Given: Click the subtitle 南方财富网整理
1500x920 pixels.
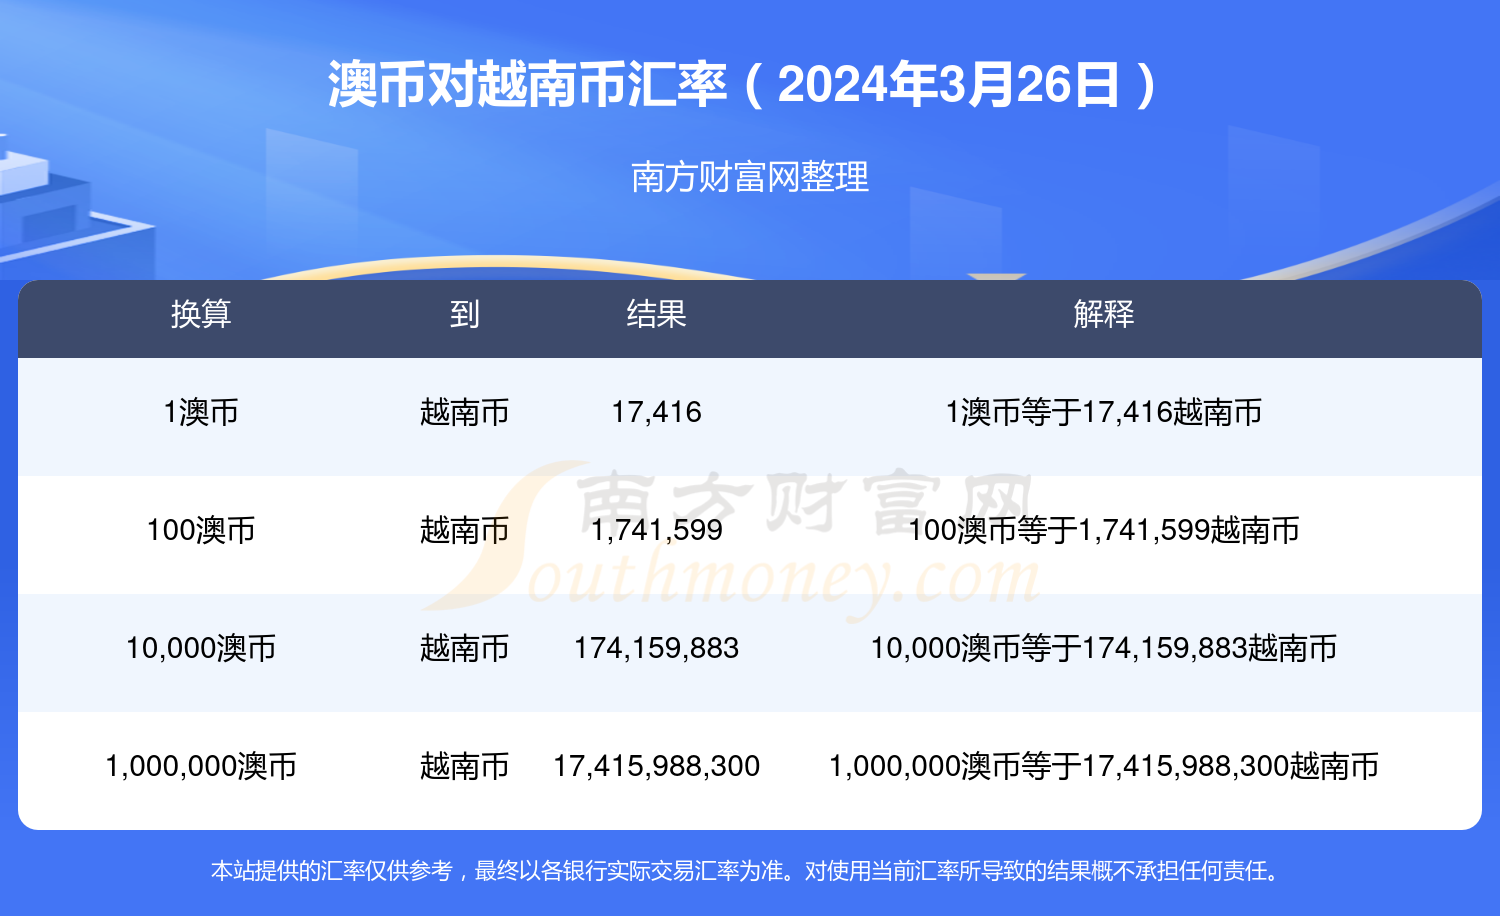Looking at the screenshot, I should [x=750, y=177].
